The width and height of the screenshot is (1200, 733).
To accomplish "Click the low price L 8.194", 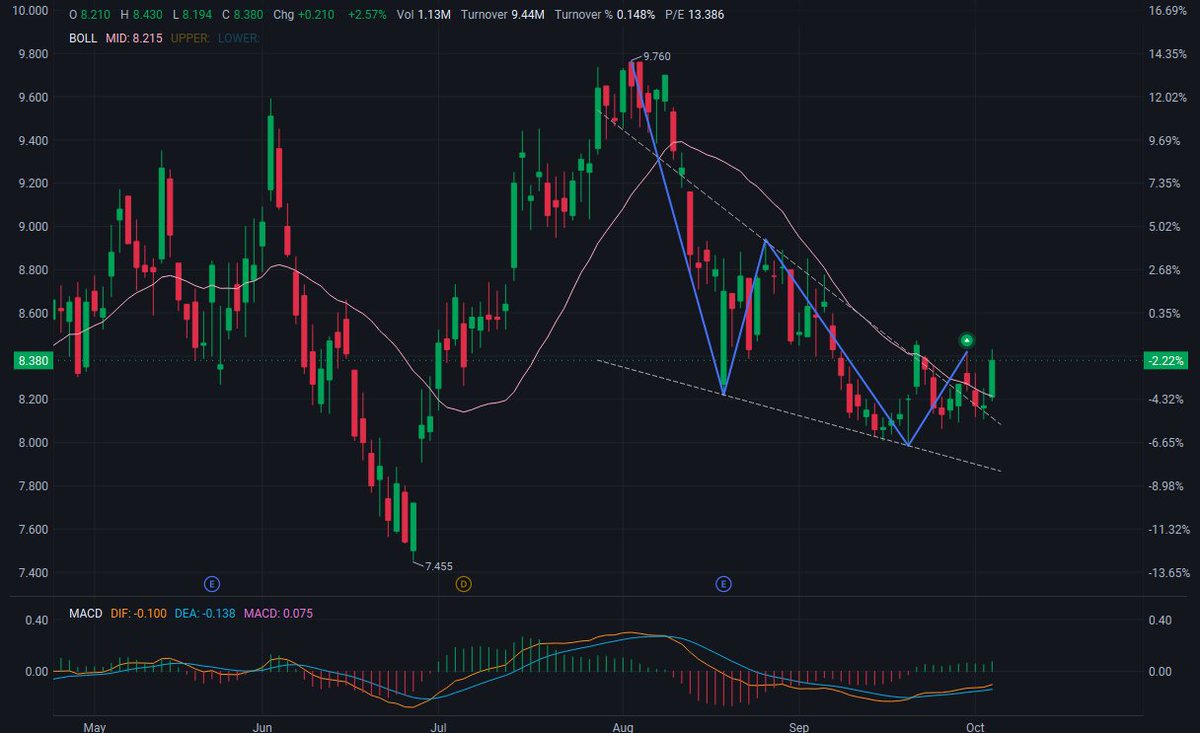I will click(x=190, y=15).
